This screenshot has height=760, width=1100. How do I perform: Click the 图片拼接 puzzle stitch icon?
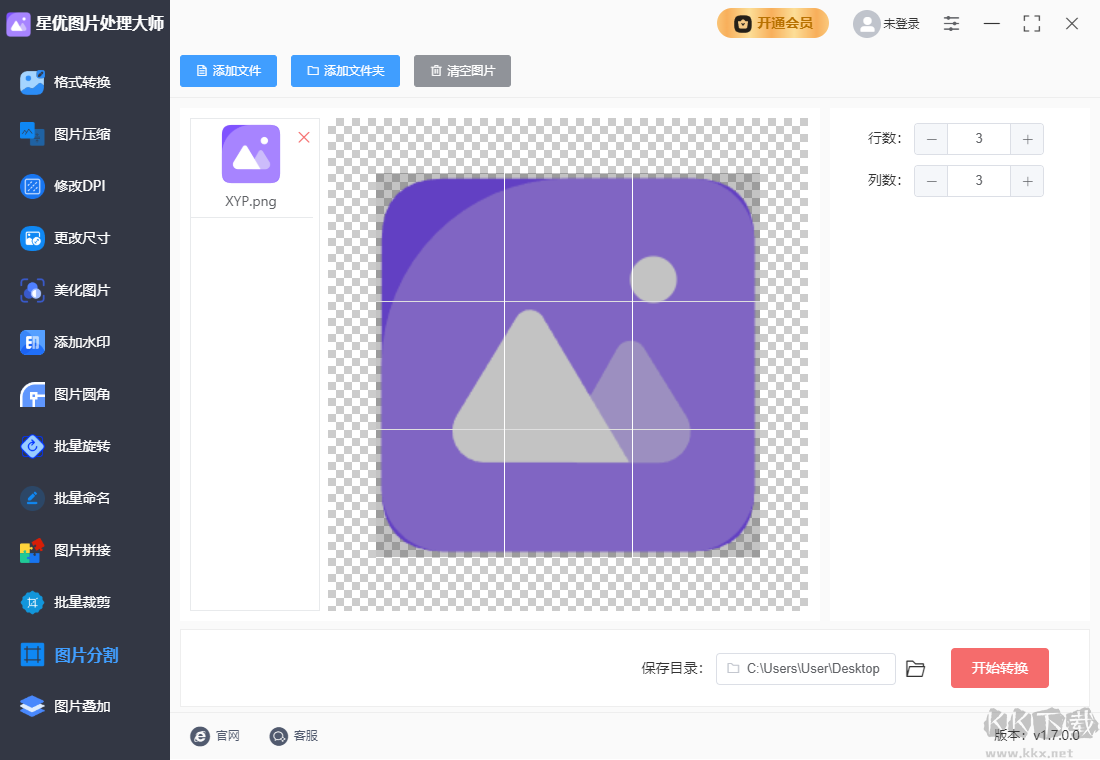pyautogui.click(x=32, y=550)
